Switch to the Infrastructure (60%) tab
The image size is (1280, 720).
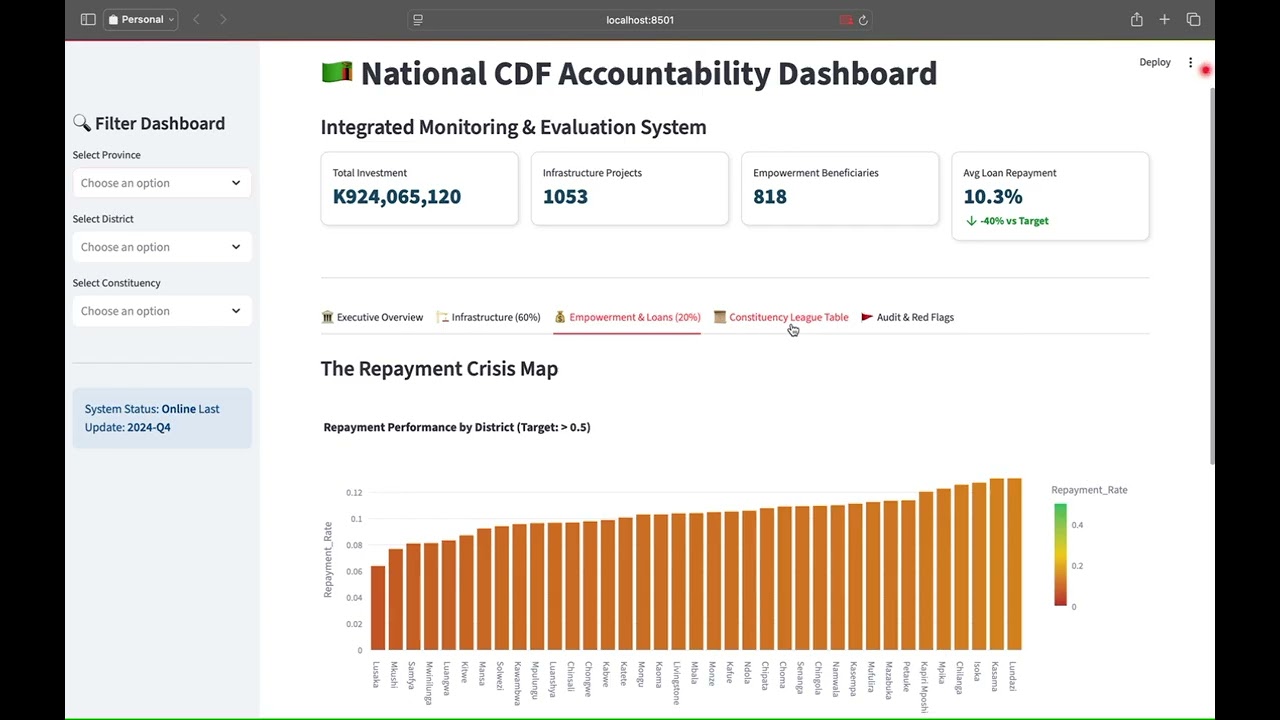488,317
